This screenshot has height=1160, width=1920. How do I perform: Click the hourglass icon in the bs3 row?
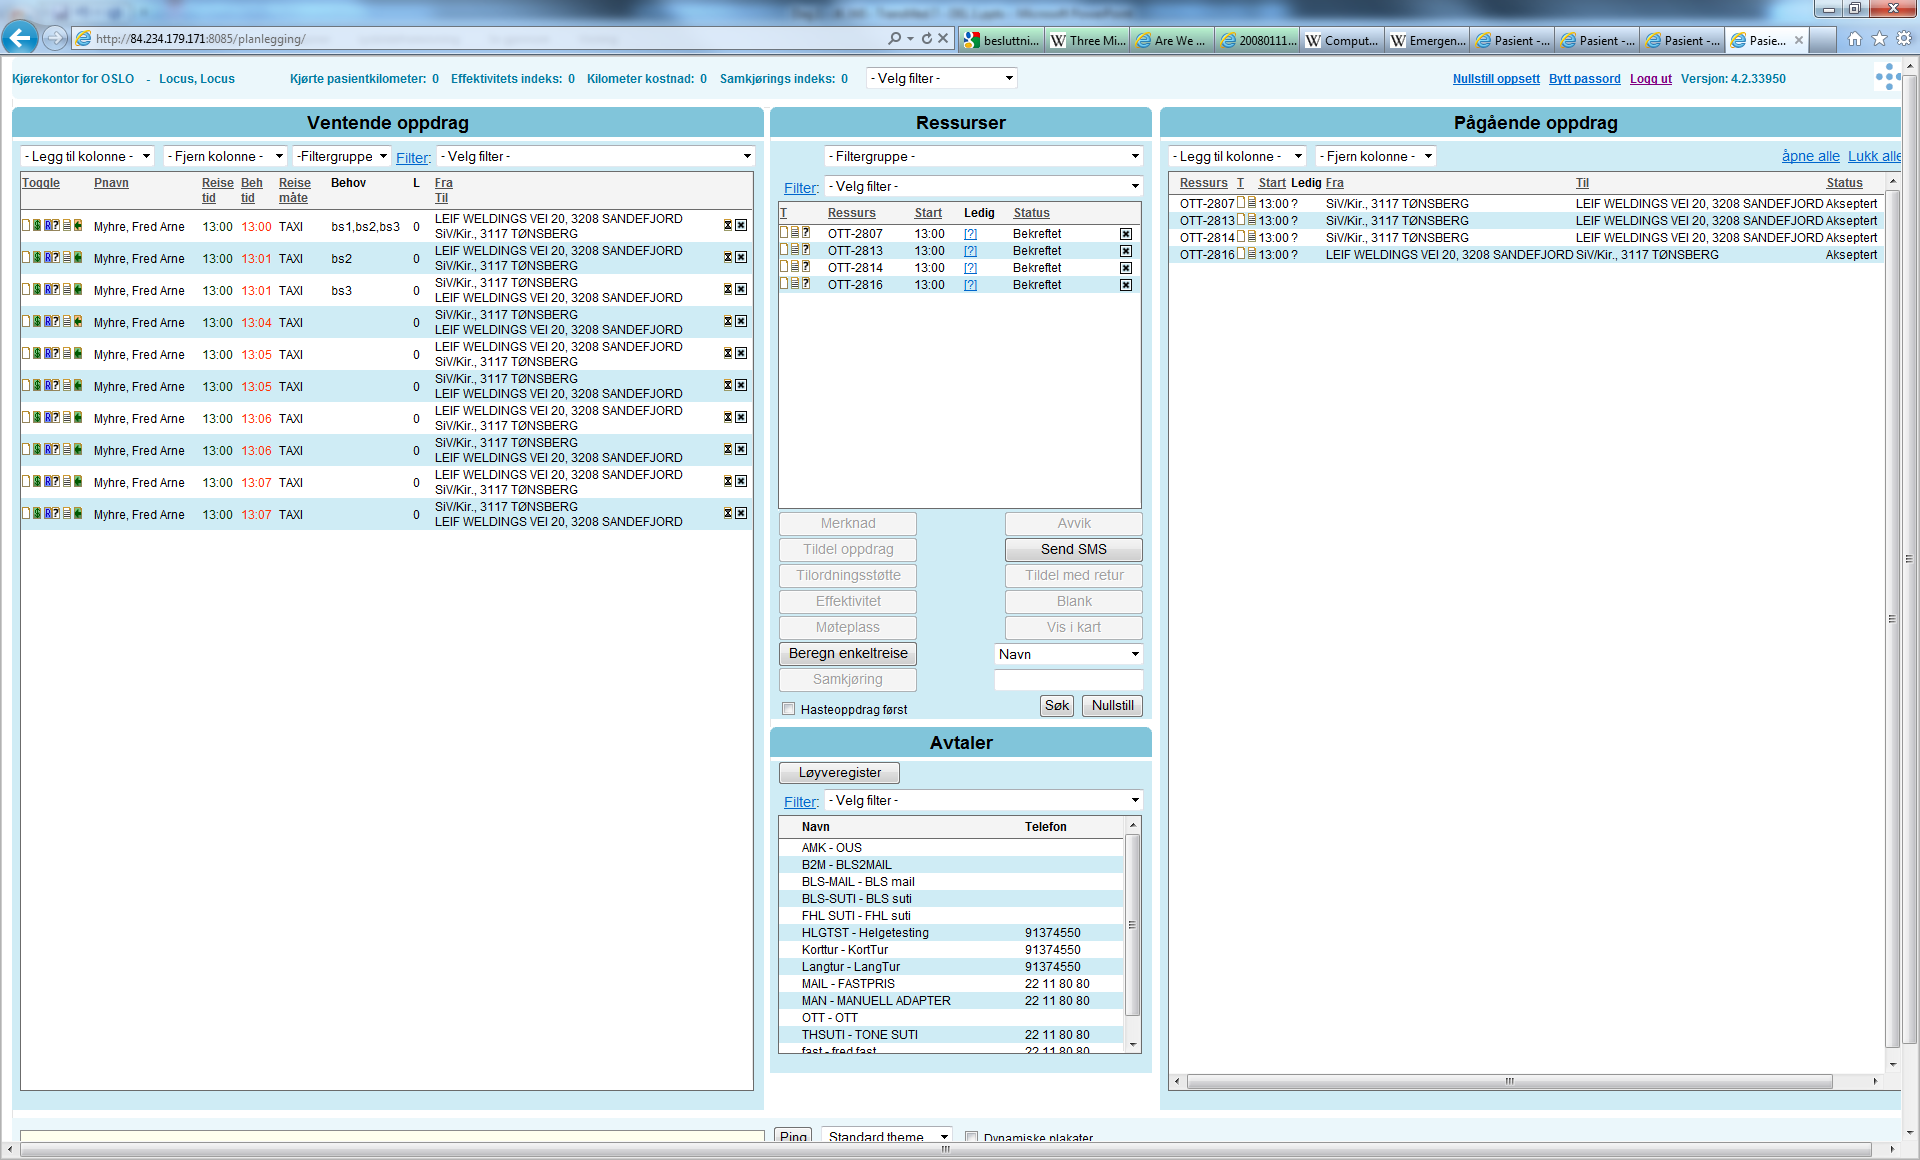click(728, 290)
